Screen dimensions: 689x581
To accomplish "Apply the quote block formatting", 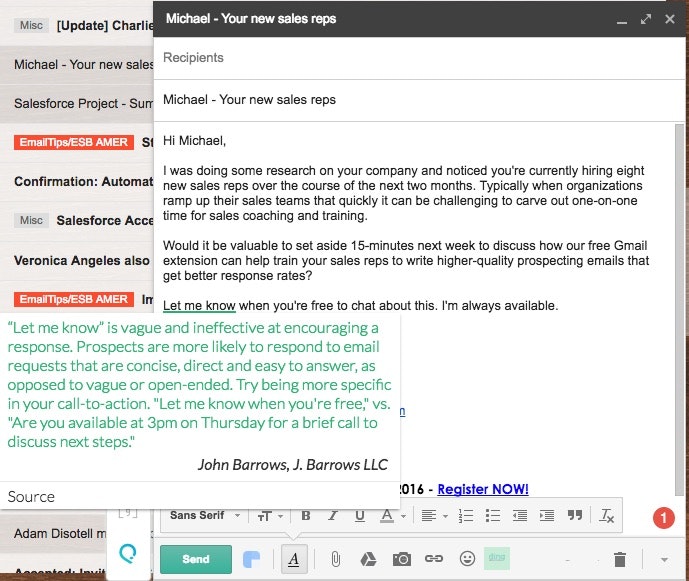I will [574, 515].
